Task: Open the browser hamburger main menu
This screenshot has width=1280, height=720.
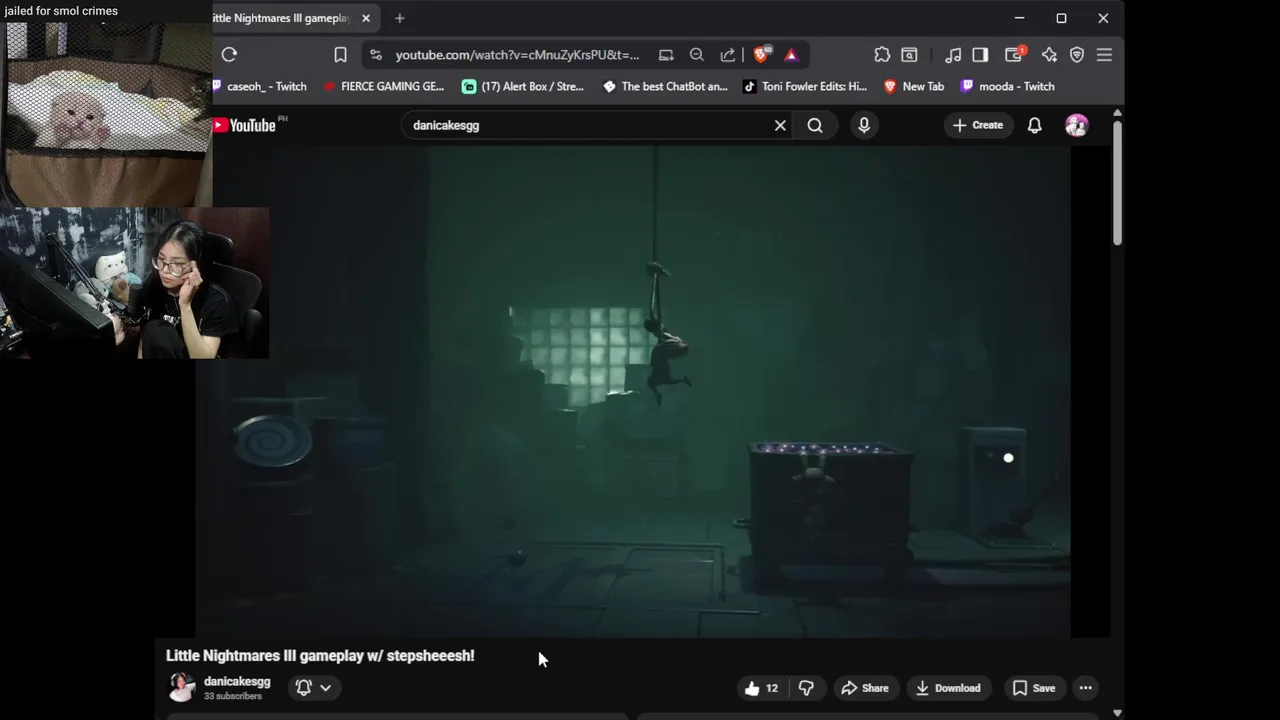Action: (1104, 55)
